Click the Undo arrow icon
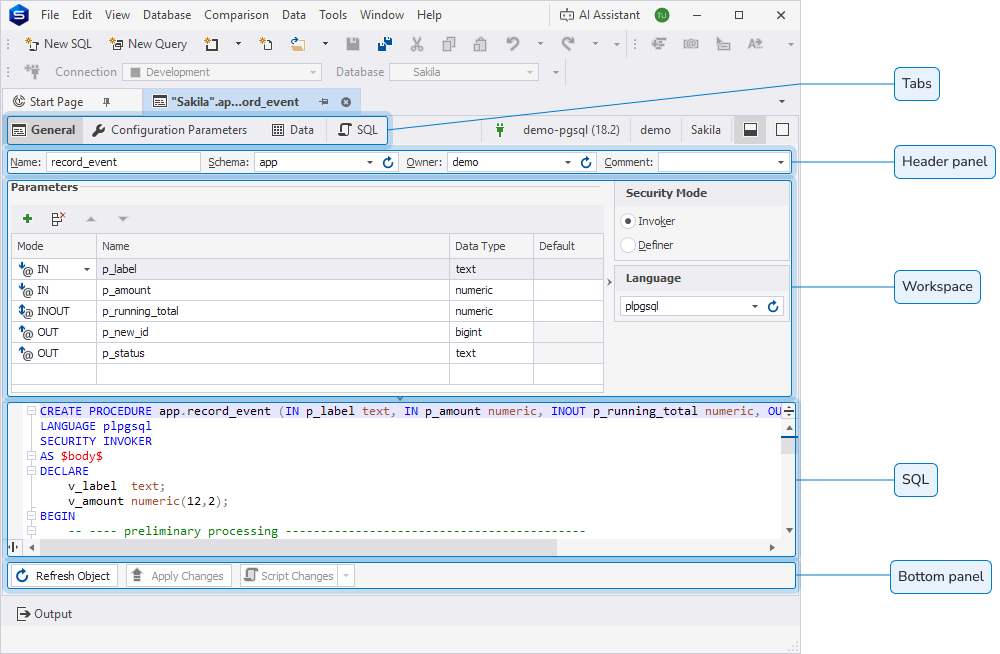 click(513, 44)
